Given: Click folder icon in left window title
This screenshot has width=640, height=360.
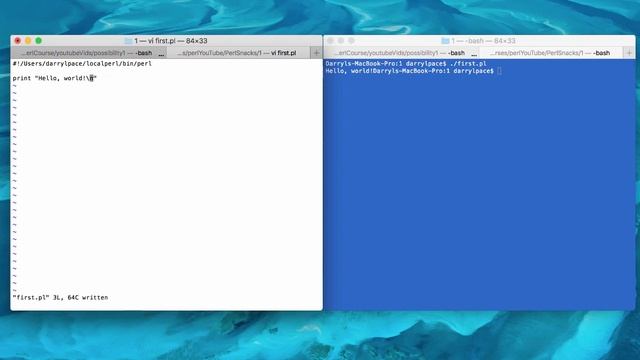Looking at the screenshot, I should tap(128, 41).
